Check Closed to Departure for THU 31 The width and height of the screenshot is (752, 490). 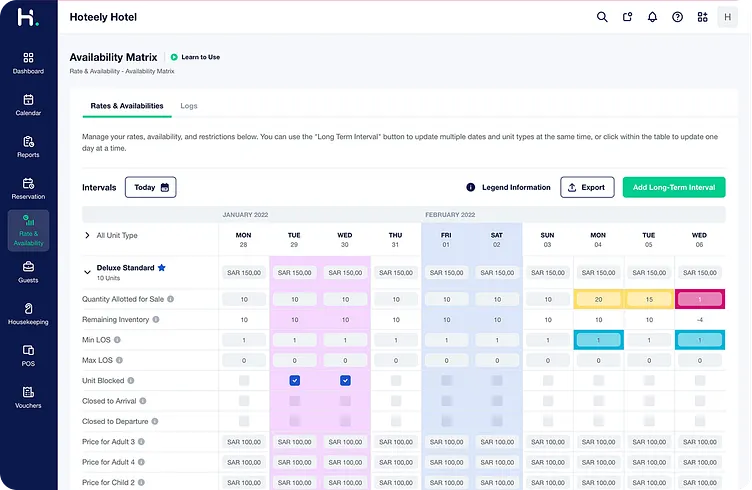[396, 421]
